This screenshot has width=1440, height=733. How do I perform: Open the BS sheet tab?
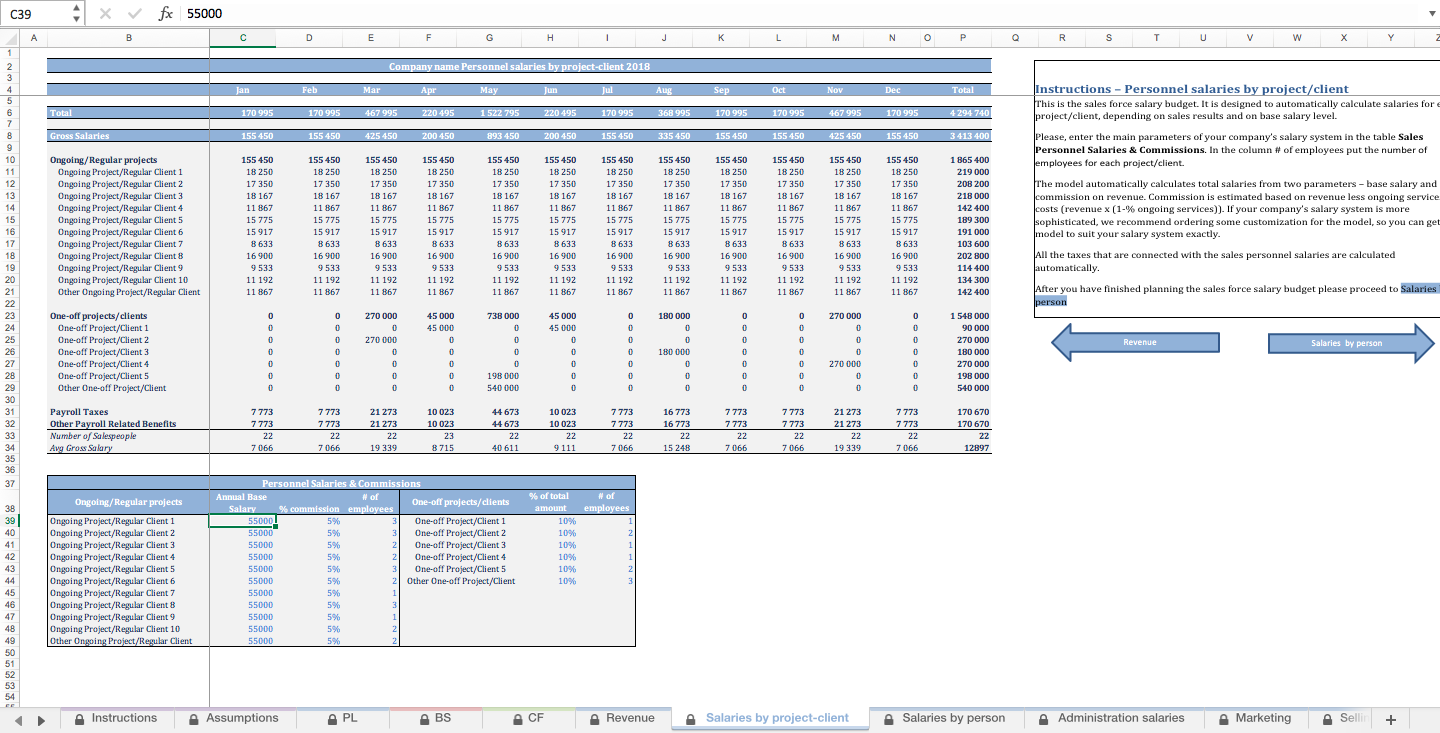(x=433, y=718)
